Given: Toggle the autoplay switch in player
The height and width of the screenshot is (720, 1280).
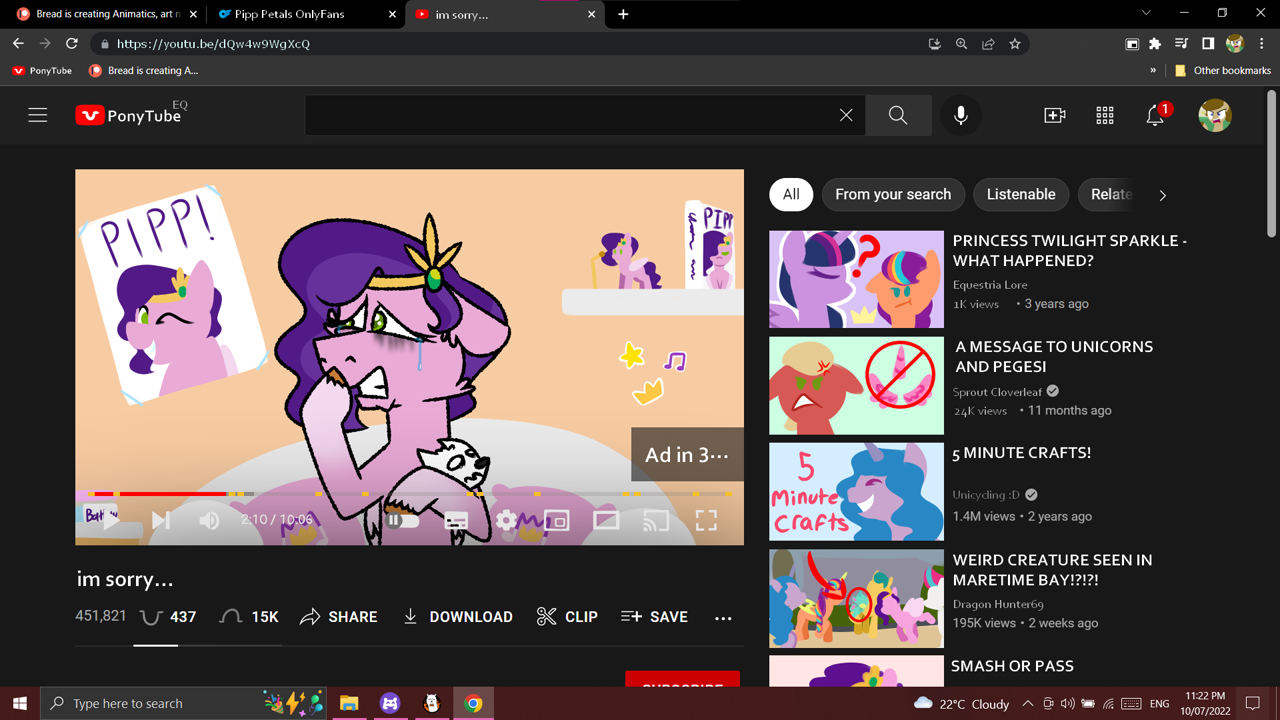Looking at the screenshot, I should click(x=402, y=520).
